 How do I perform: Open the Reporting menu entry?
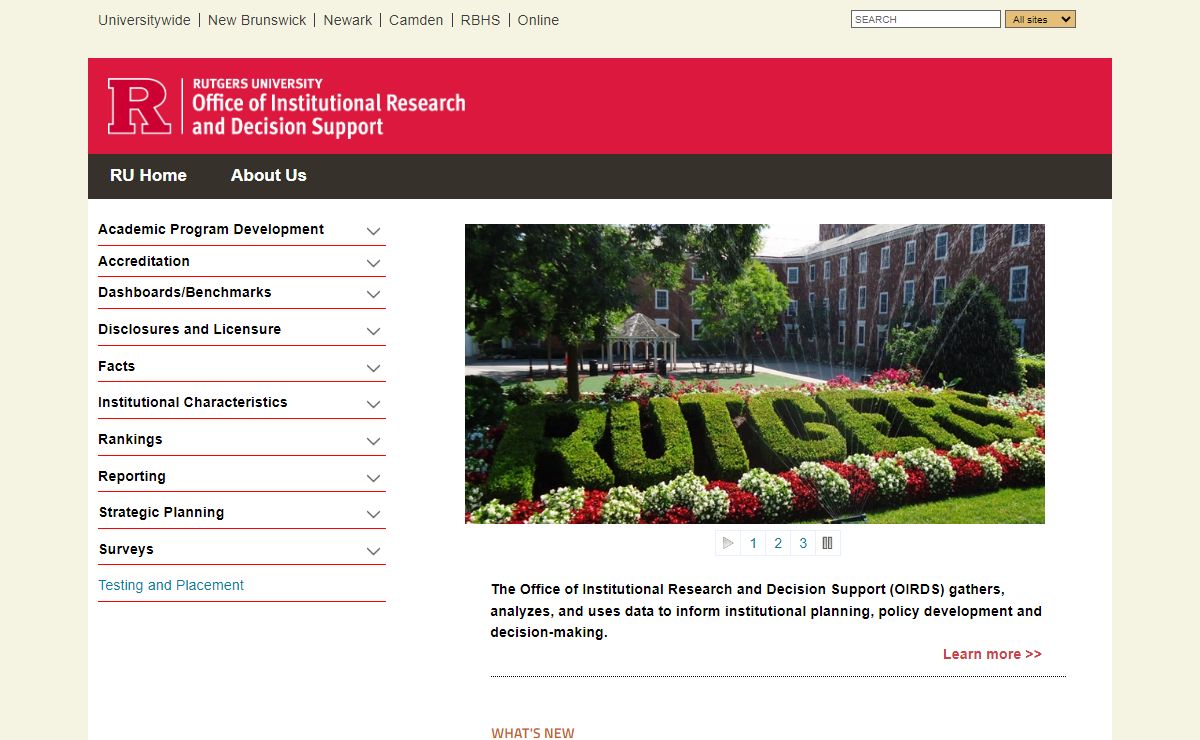[x=132, y=476]
